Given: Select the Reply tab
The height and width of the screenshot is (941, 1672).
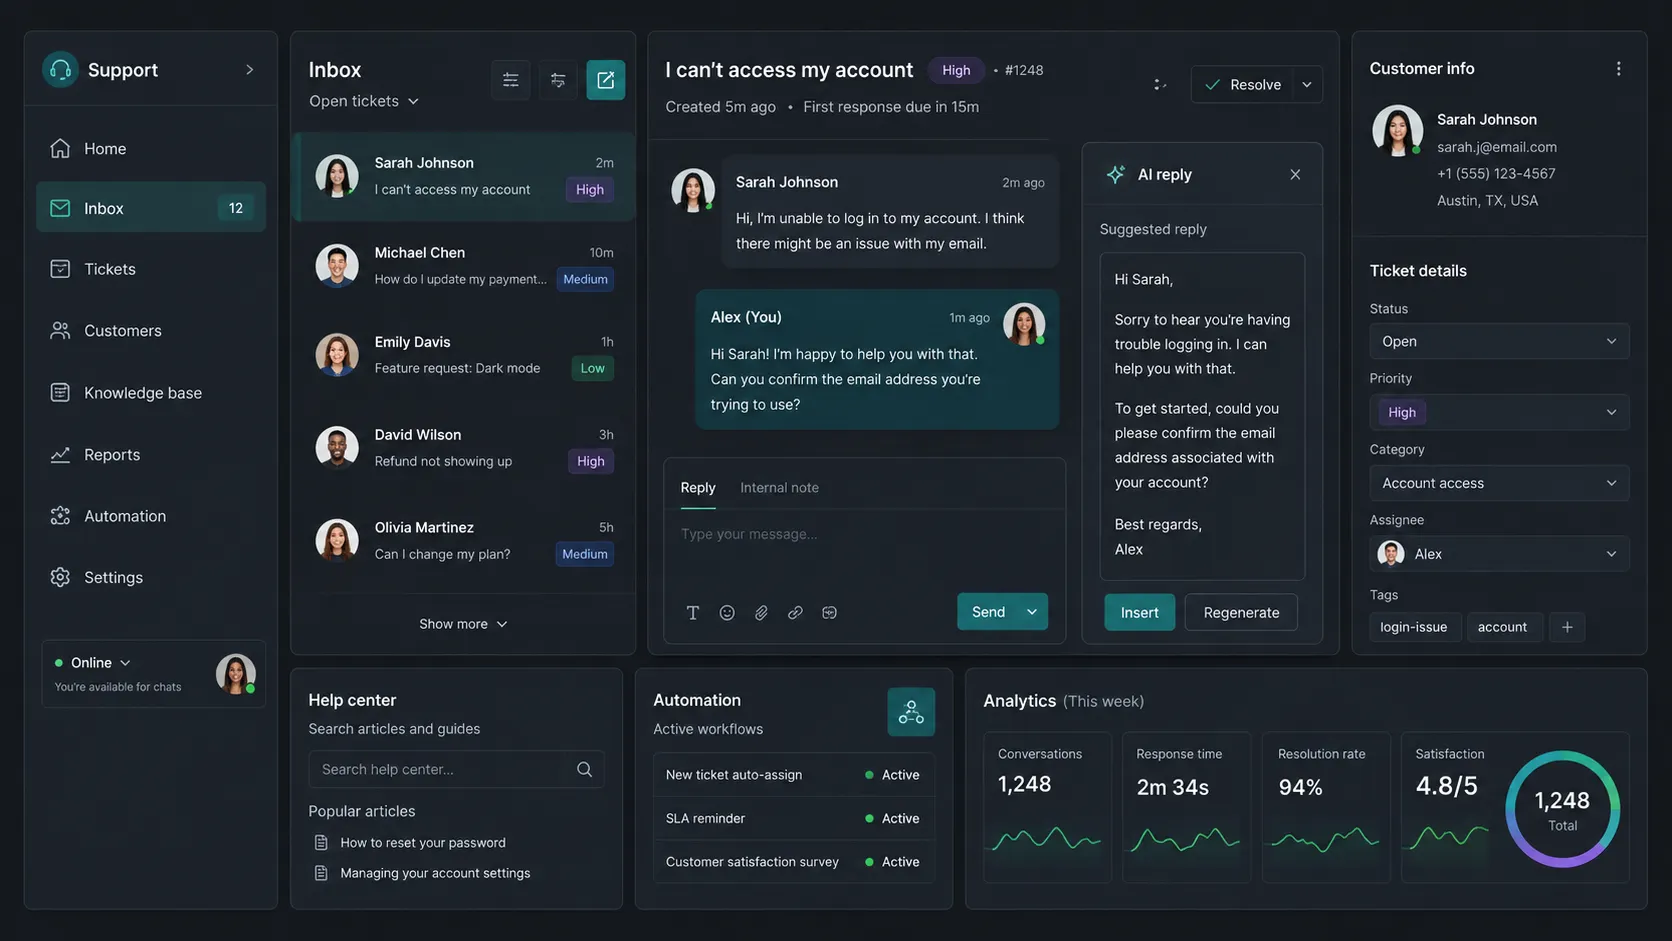Looking at the screenshot, I should 698,488.
